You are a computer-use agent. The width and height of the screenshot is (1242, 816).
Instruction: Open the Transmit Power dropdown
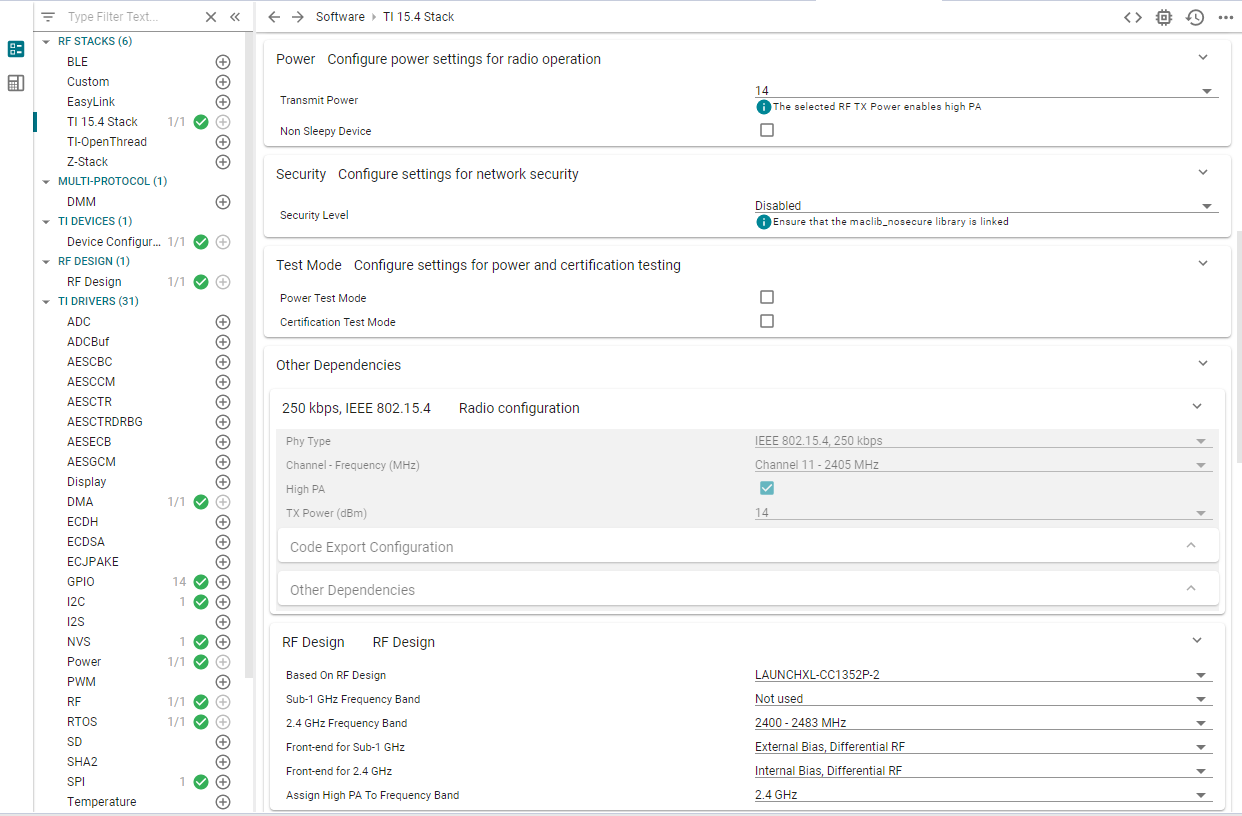point(985,90)
